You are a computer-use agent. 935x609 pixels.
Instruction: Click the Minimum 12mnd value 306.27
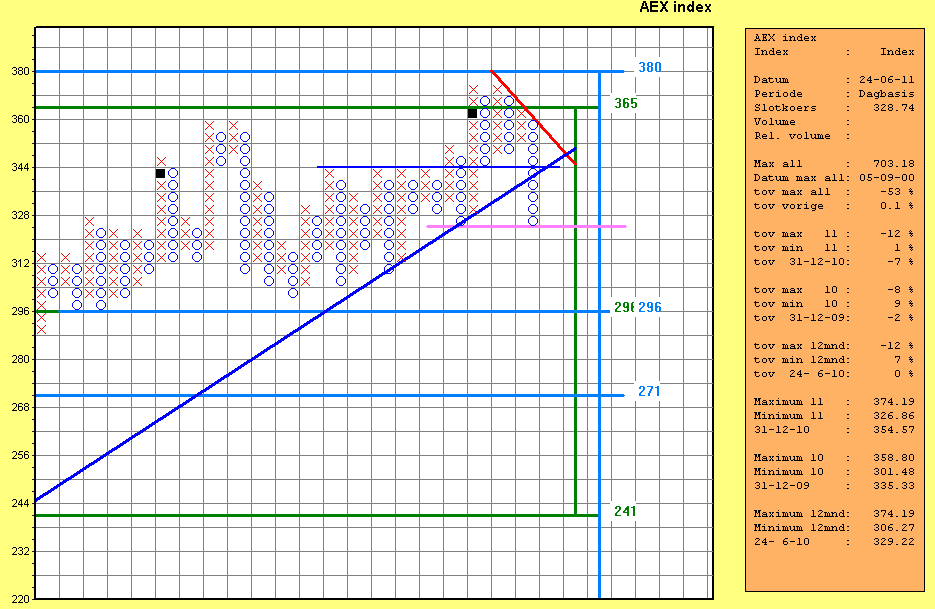[x=893, y=527]
